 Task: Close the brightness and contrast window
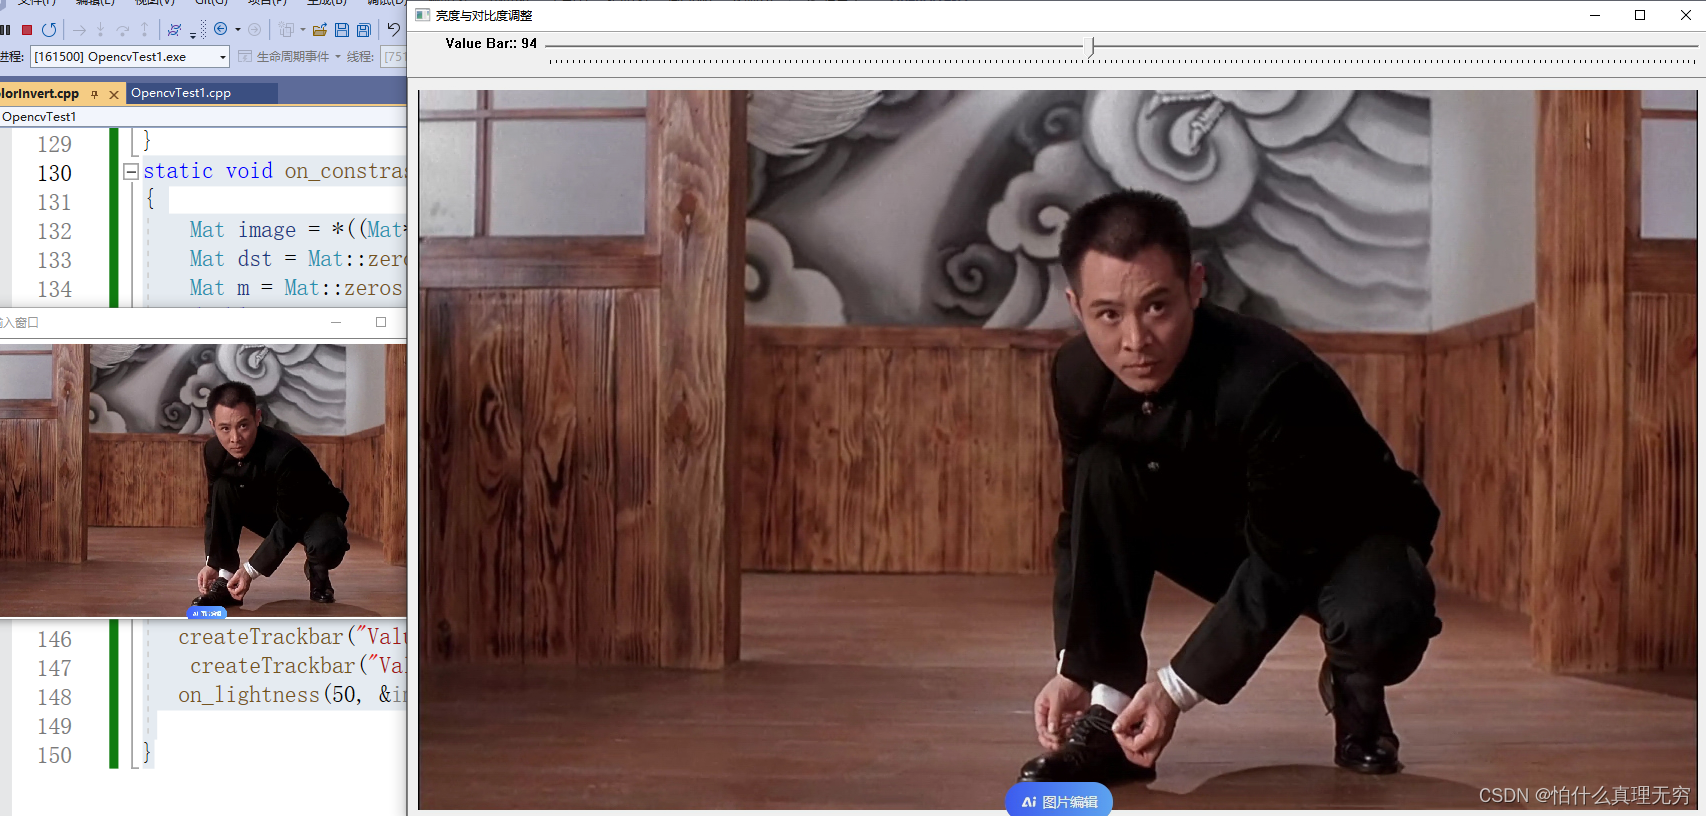click(x=1685, y=15)
